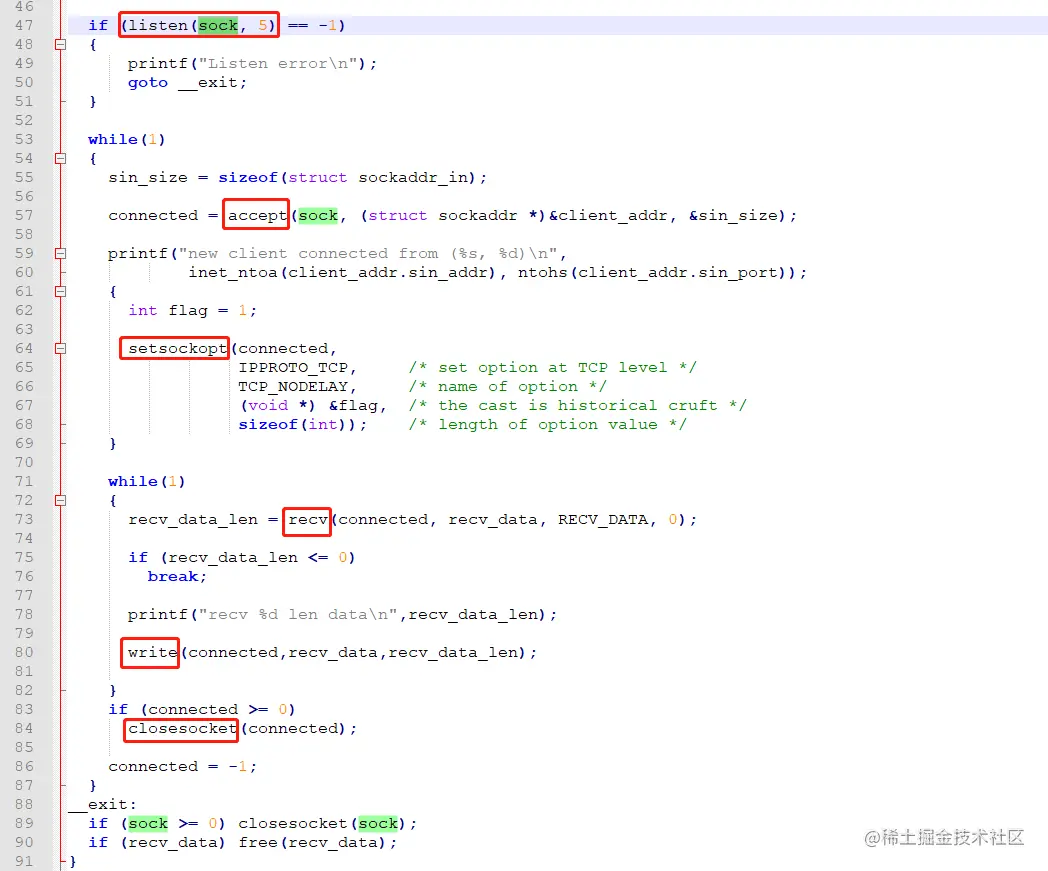Click line number 57 in the gutter
Screen dimensions: 1048x871
click(x=24, y=215)
